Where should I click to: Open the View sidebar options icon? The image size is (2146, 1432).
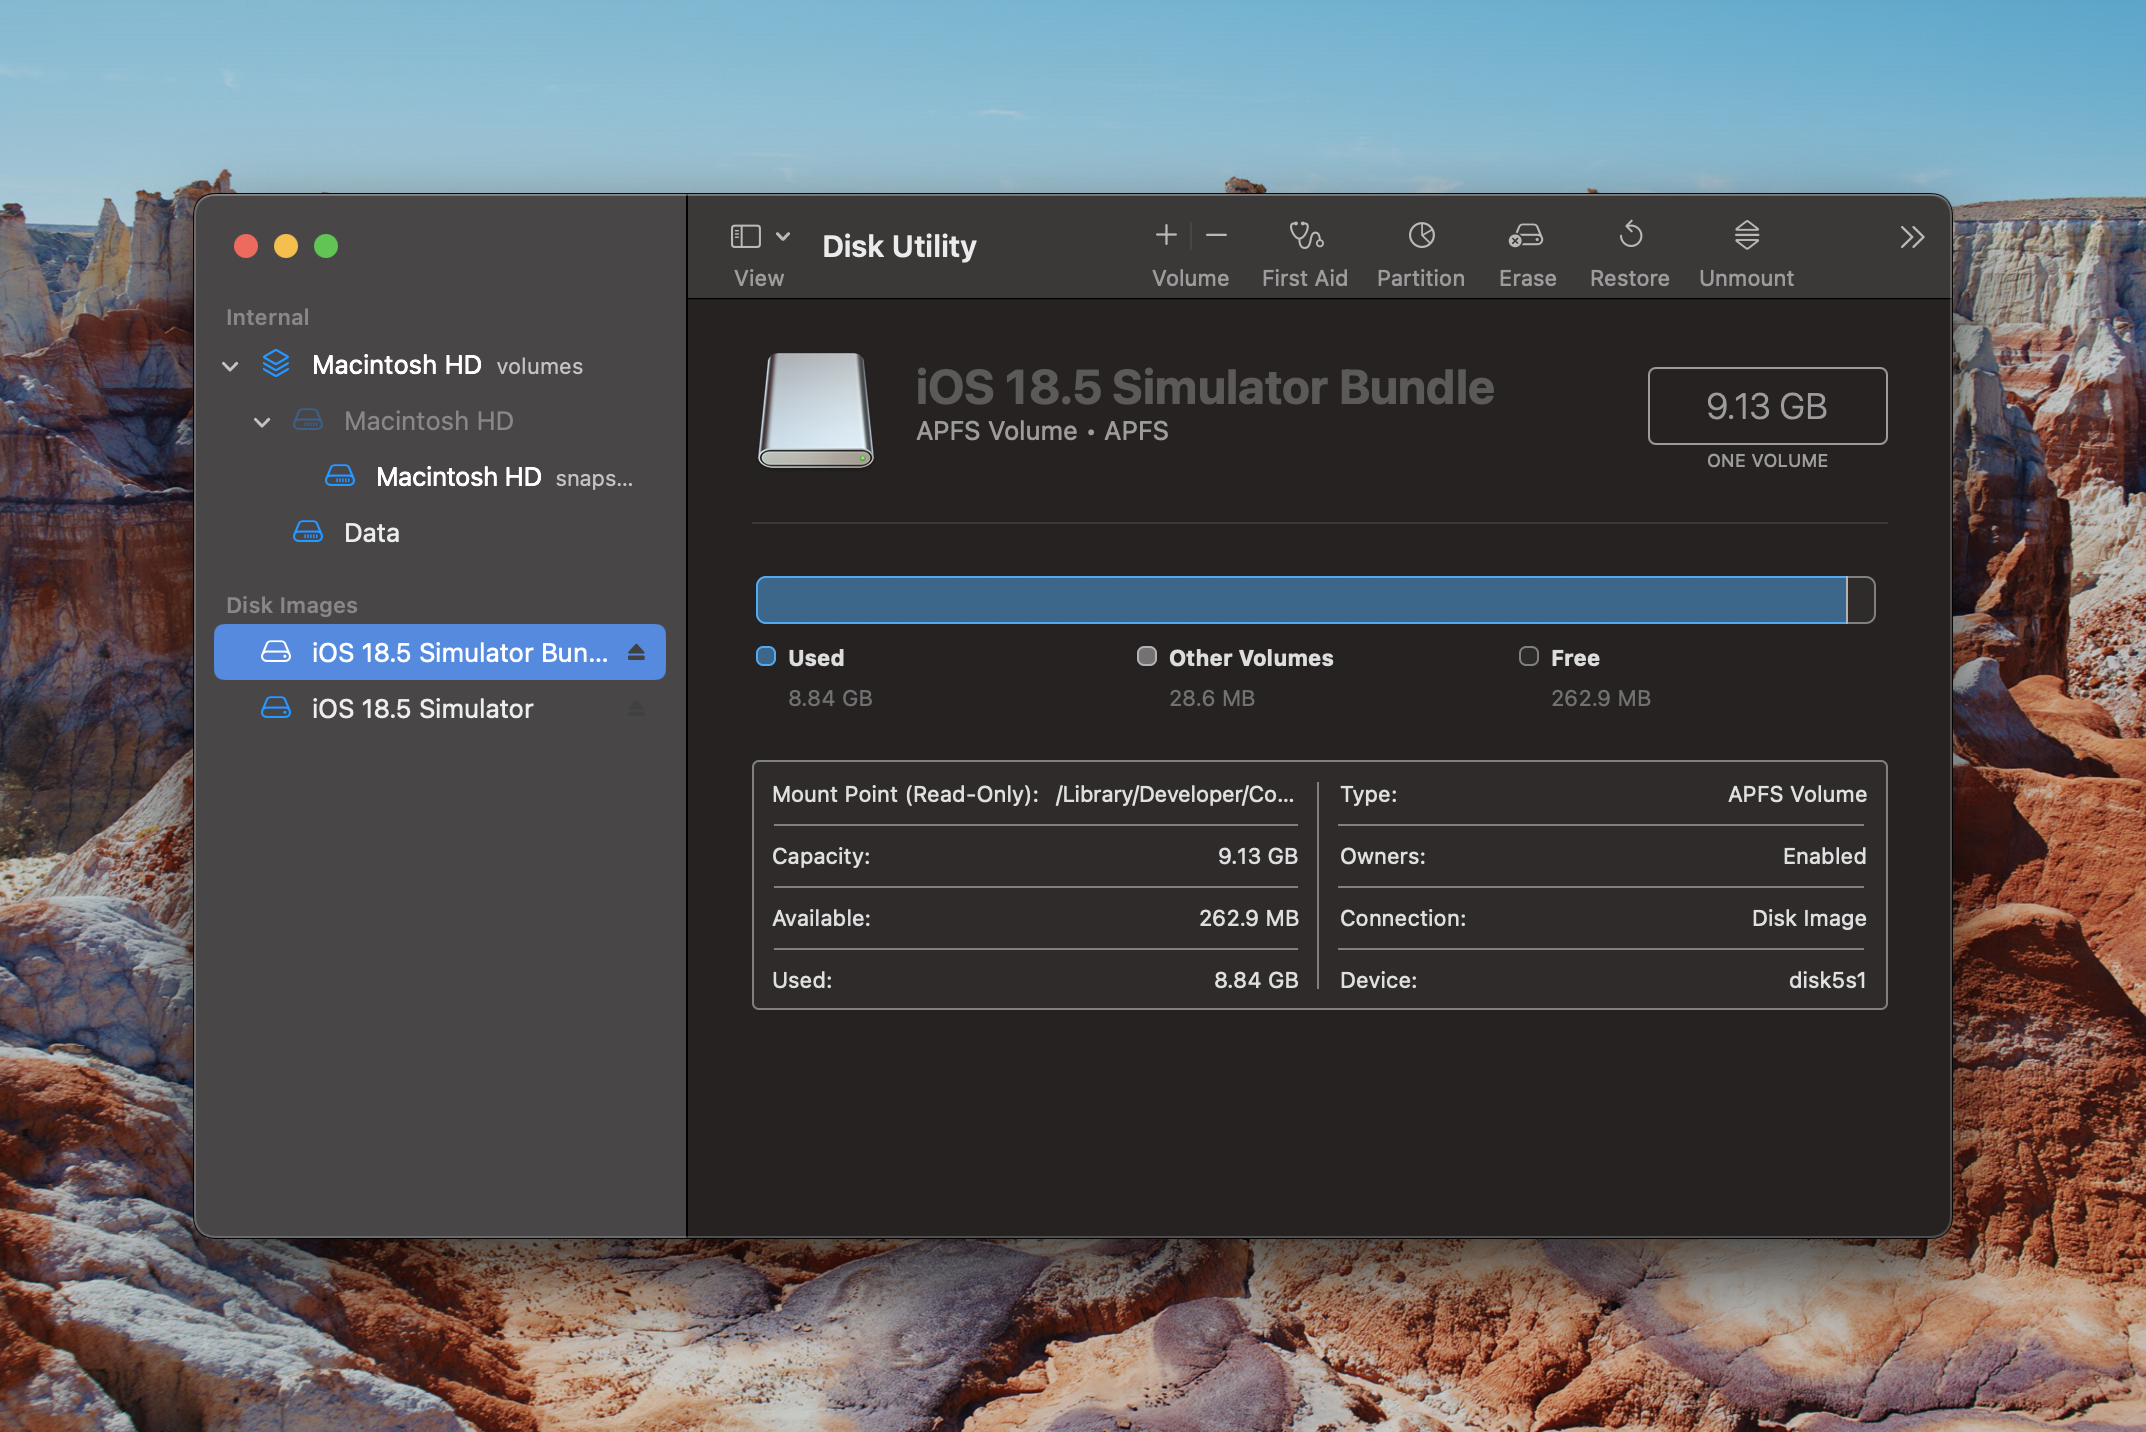pos(746,236)
